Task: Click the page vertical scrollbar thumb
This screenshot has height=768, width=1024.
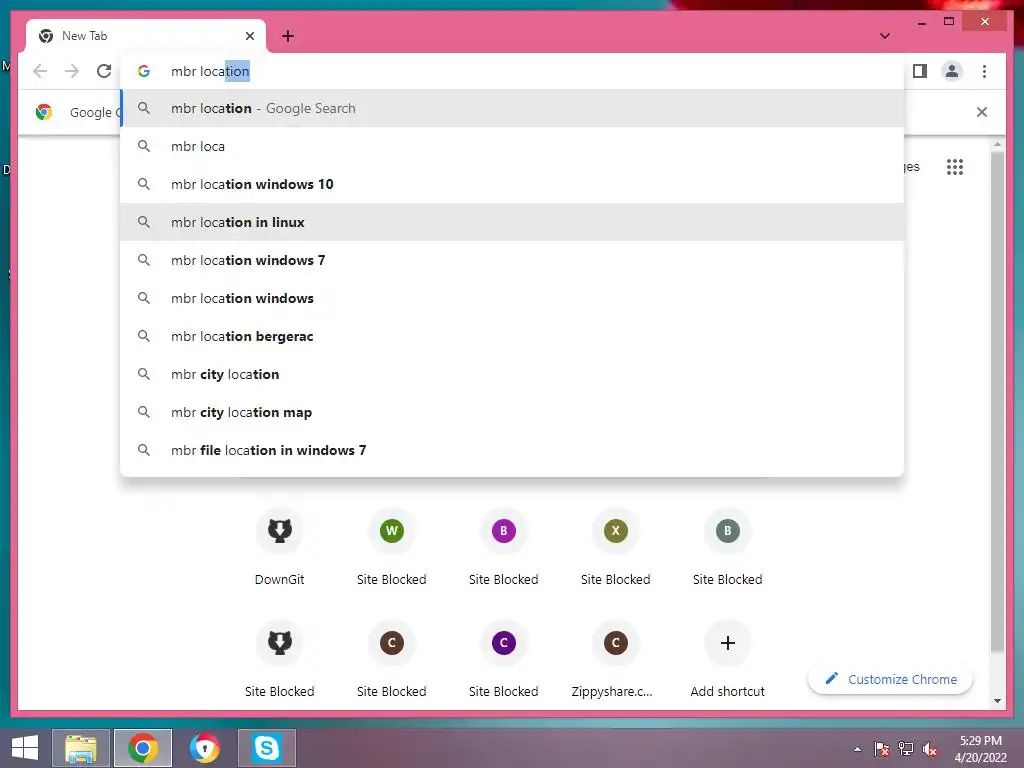Action: click(997, 402)
